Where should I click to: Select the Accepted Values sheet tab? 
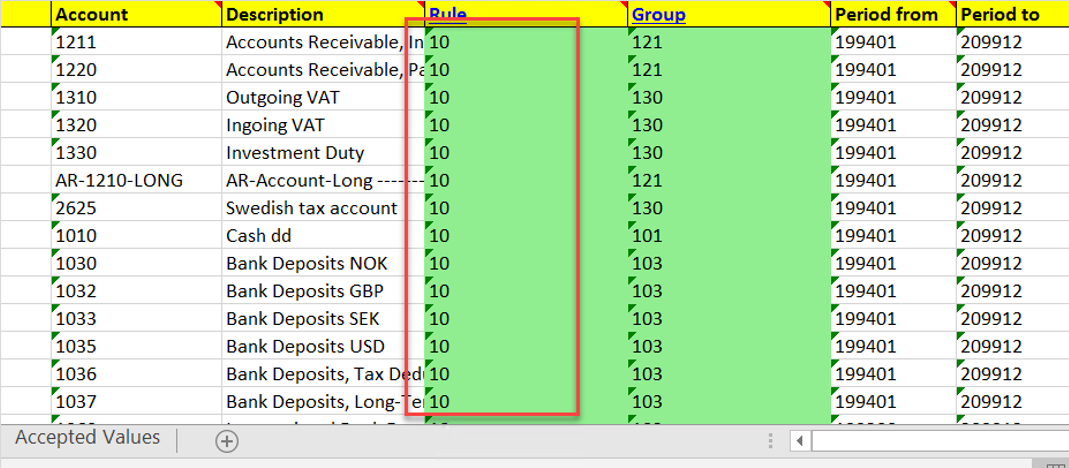click(x=87, y=437)
